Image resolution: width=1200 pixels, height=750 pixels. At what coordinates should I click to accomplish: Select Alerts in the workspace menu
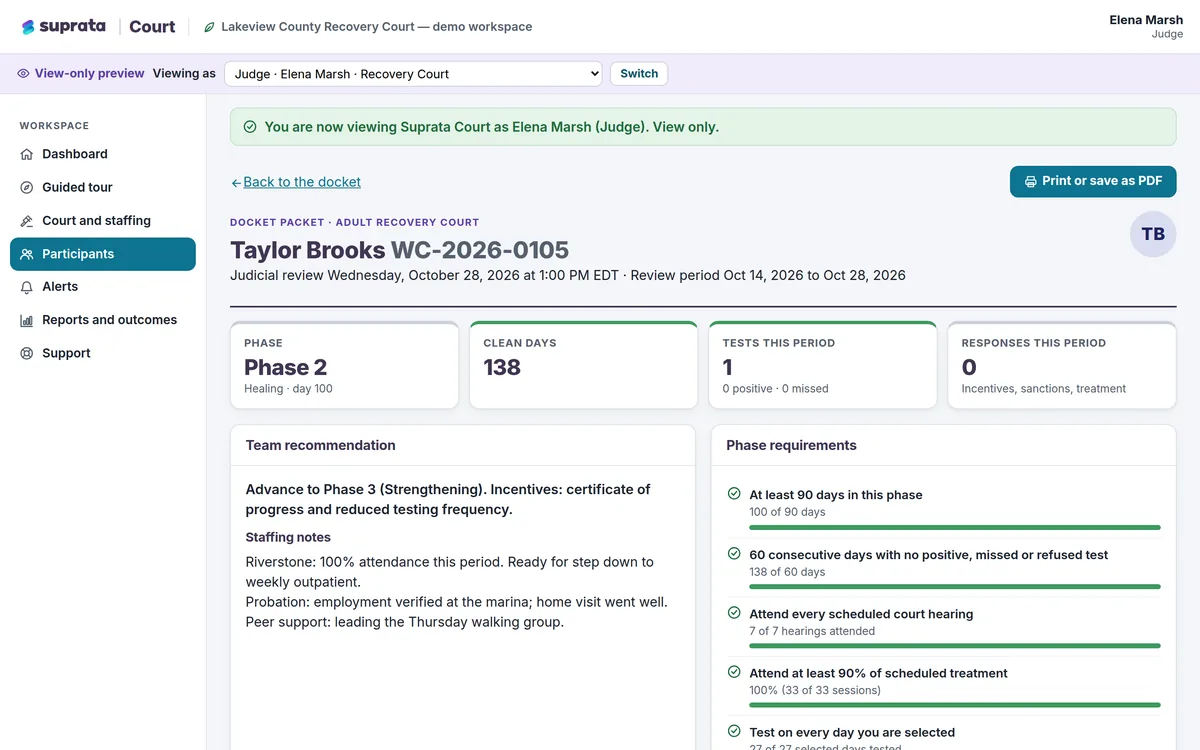click(103, 287)
